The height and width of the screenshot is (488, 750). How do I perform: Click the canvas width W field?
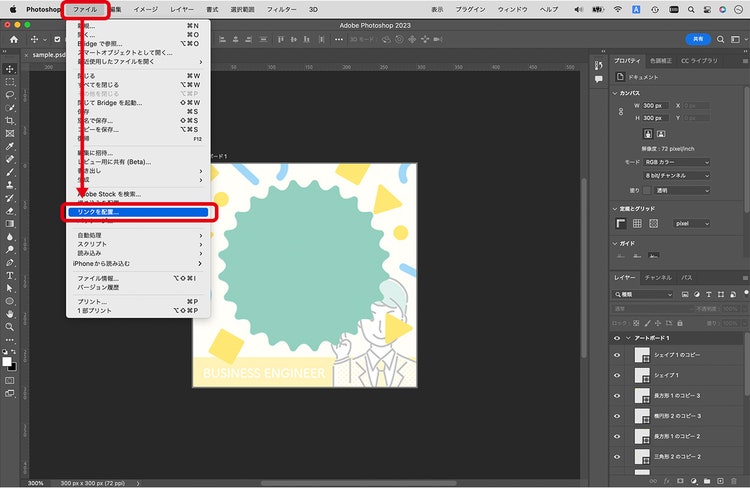[x=655, y=106]
